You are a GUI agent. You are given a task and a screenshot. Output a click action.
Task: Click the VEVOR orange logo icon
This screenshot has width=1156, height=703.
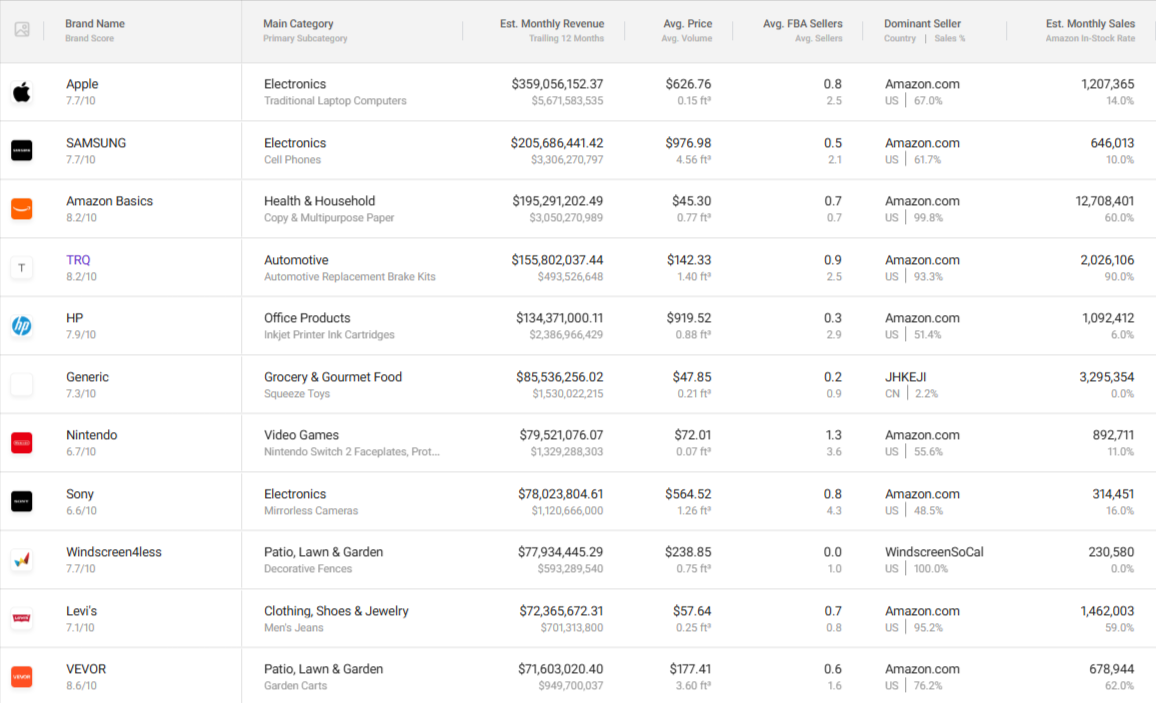(21, 676)
